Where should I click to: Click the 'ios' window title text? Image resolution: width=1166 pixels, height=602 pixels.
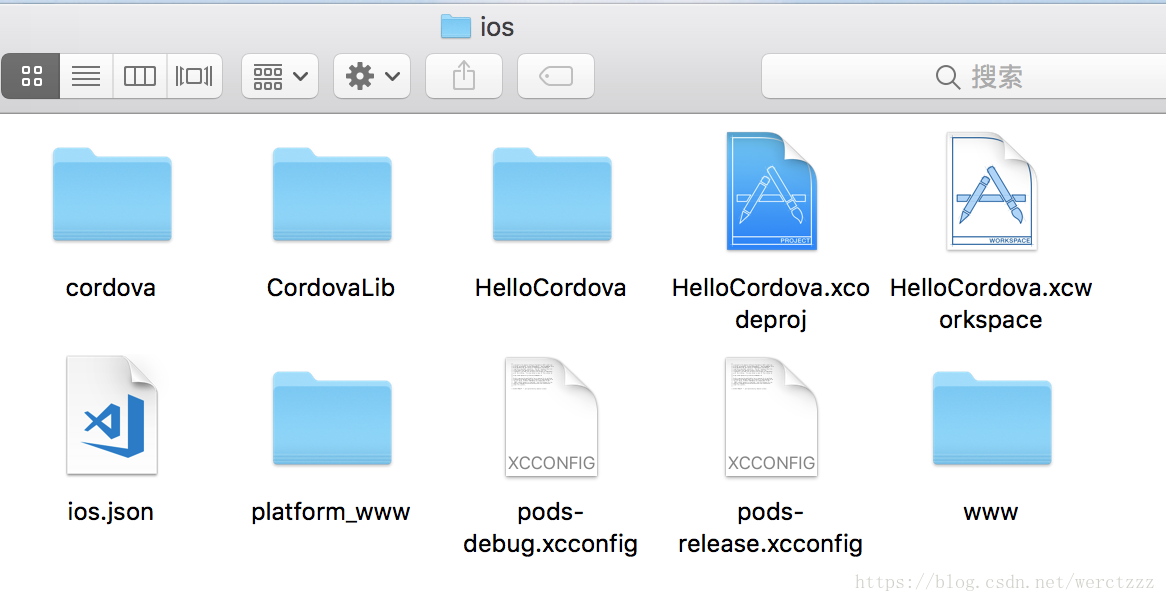click(497, 27)
